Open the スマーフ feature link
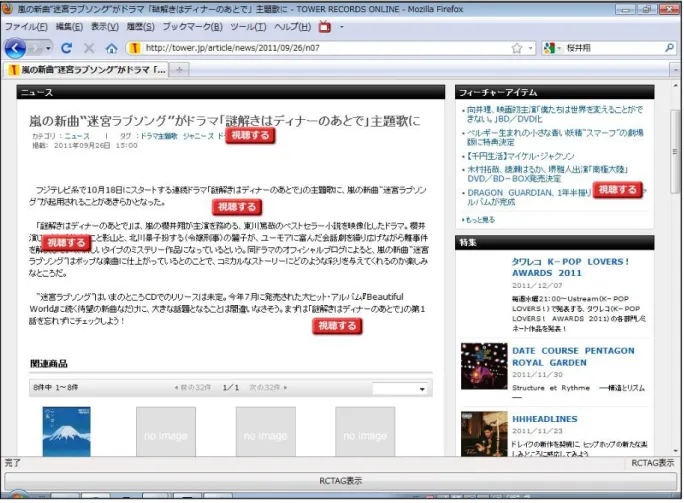Image resolution: width=684 pixels, height=503 pixels. 555,137
